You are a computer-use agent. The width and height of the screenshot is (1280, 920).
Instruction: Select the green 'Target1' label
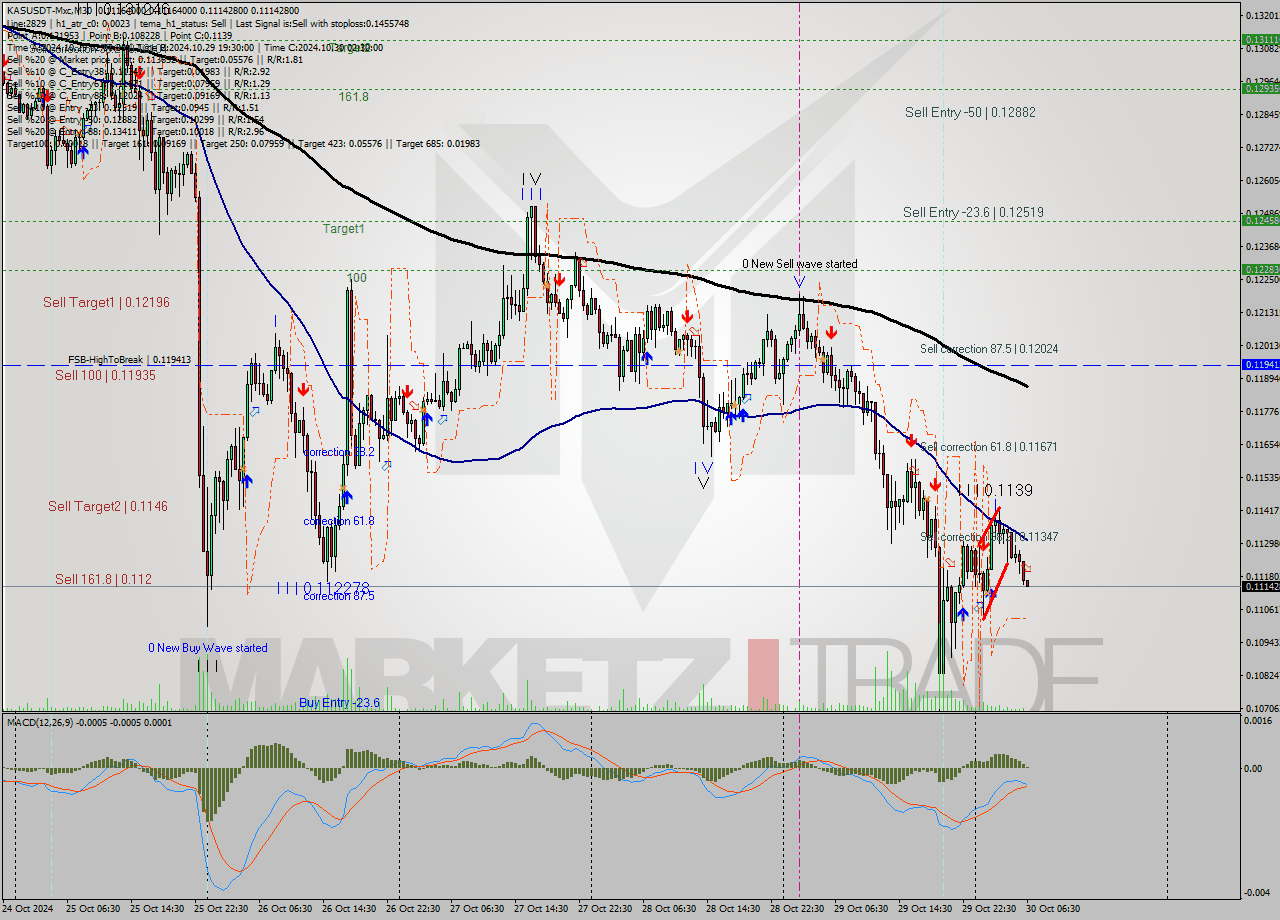(343, 229)
